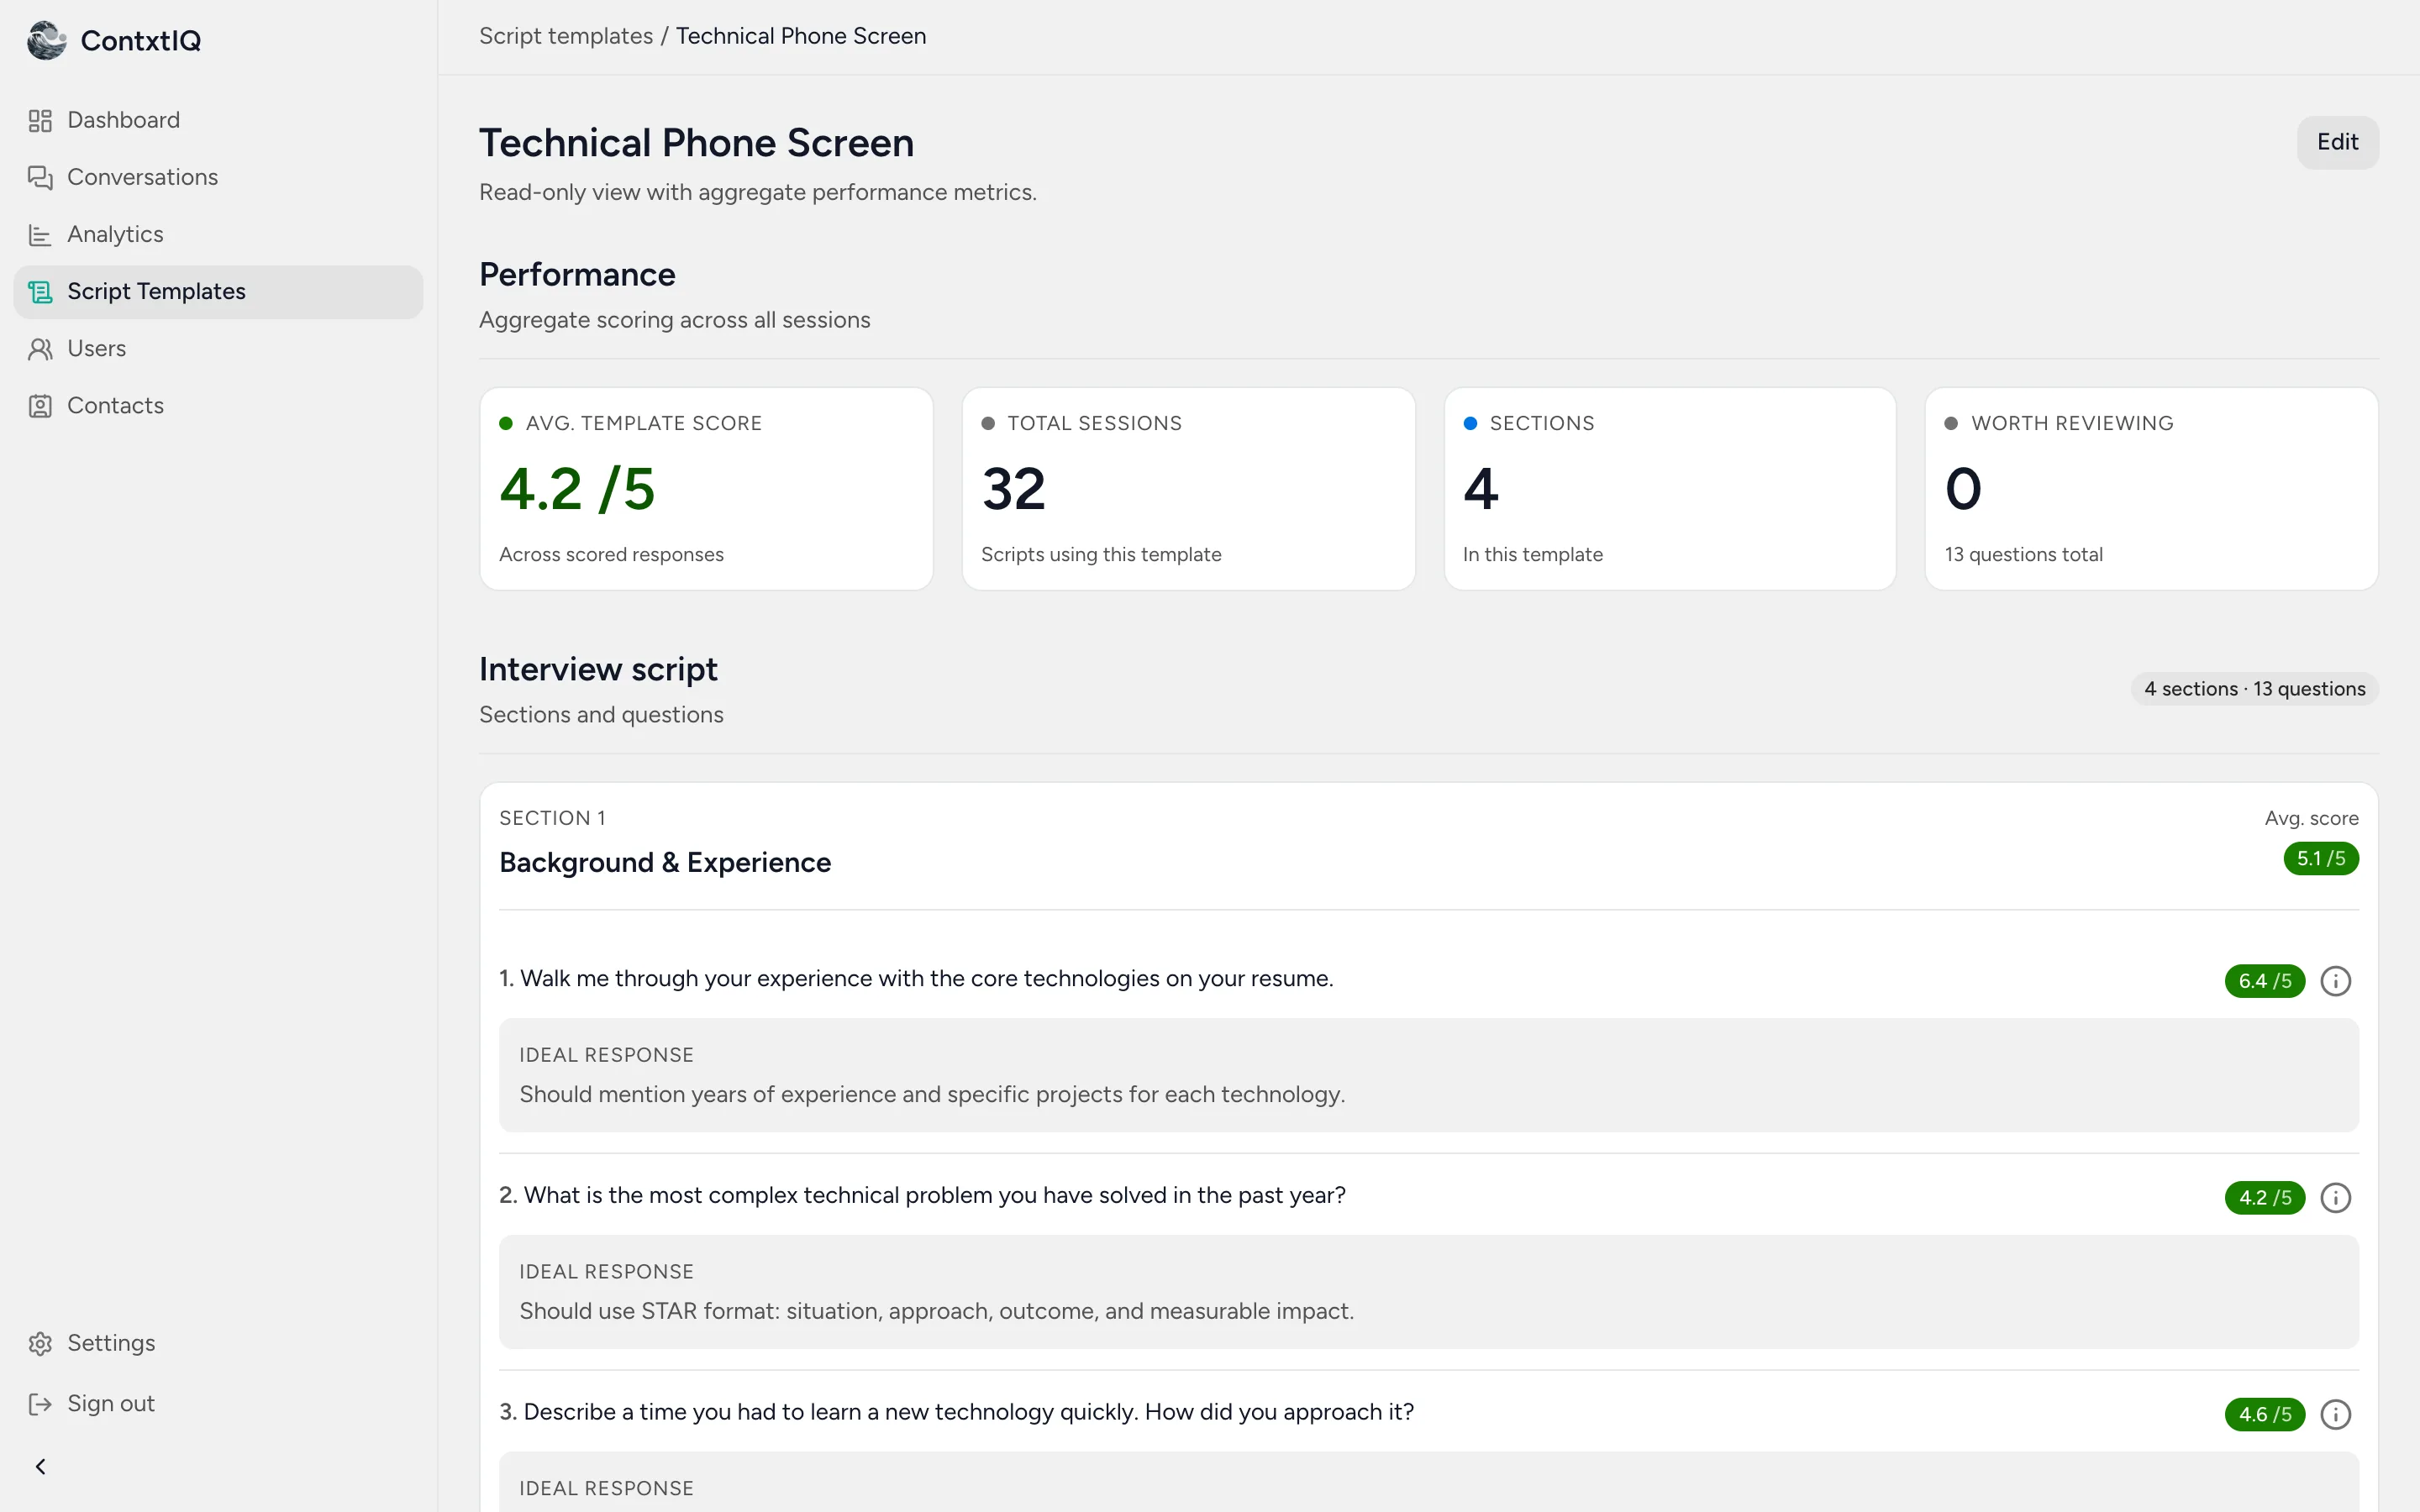Click the Analytics chart icon

pos(40,235)
